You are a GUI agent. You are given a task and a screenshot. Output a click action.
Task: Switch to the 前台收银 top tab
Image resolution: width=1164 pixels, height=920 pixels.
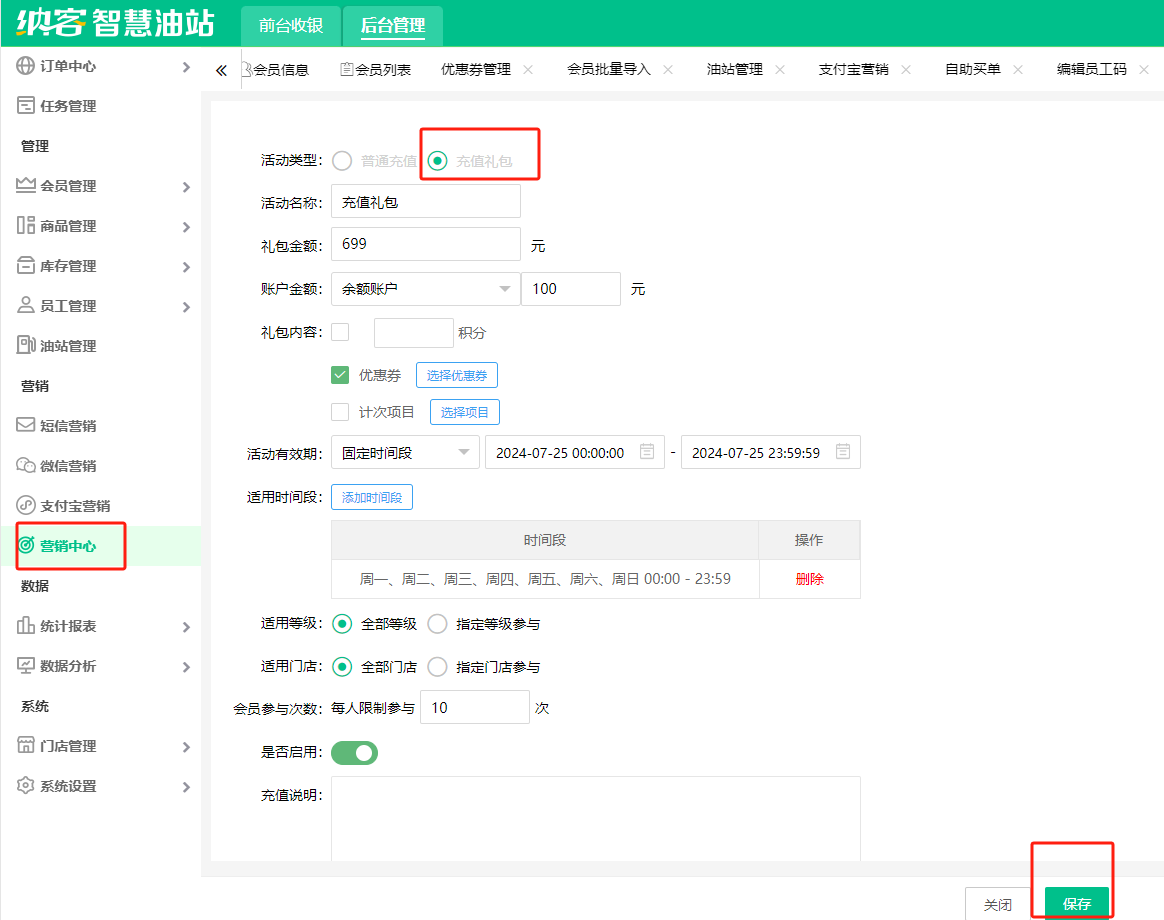(291, 26)
